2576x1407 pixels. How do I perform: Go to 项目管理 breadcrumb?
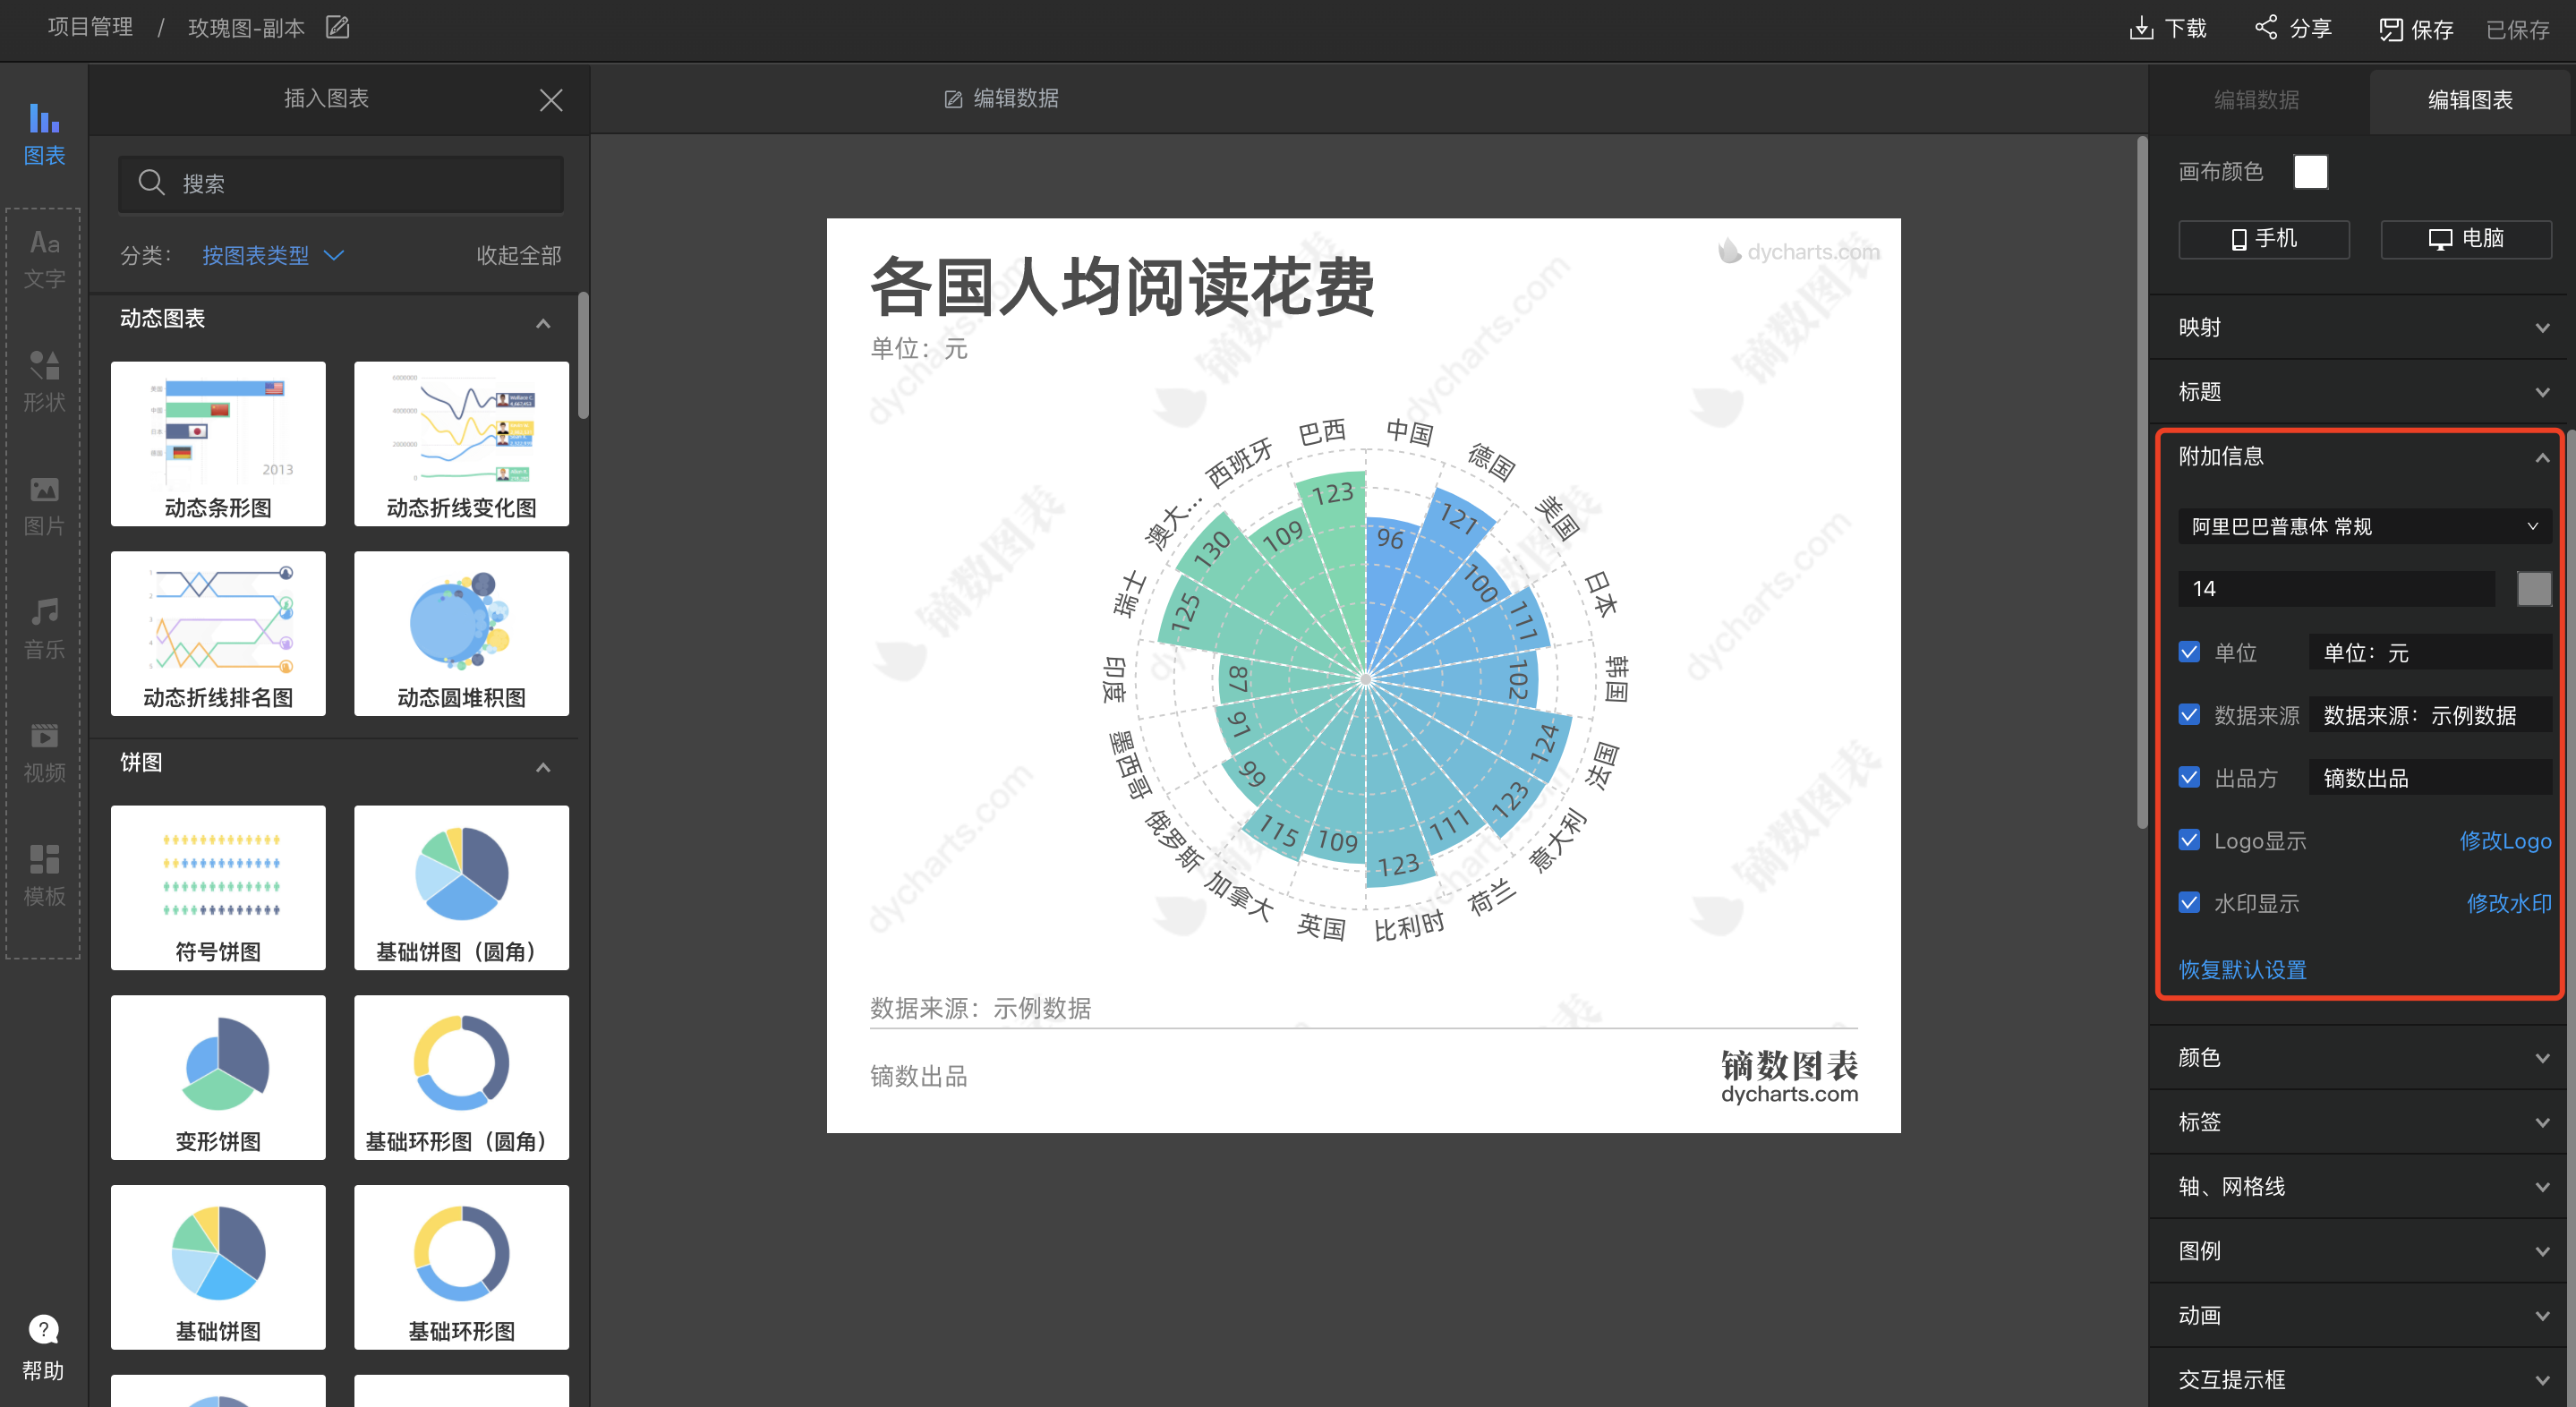(x=90, y=27)
